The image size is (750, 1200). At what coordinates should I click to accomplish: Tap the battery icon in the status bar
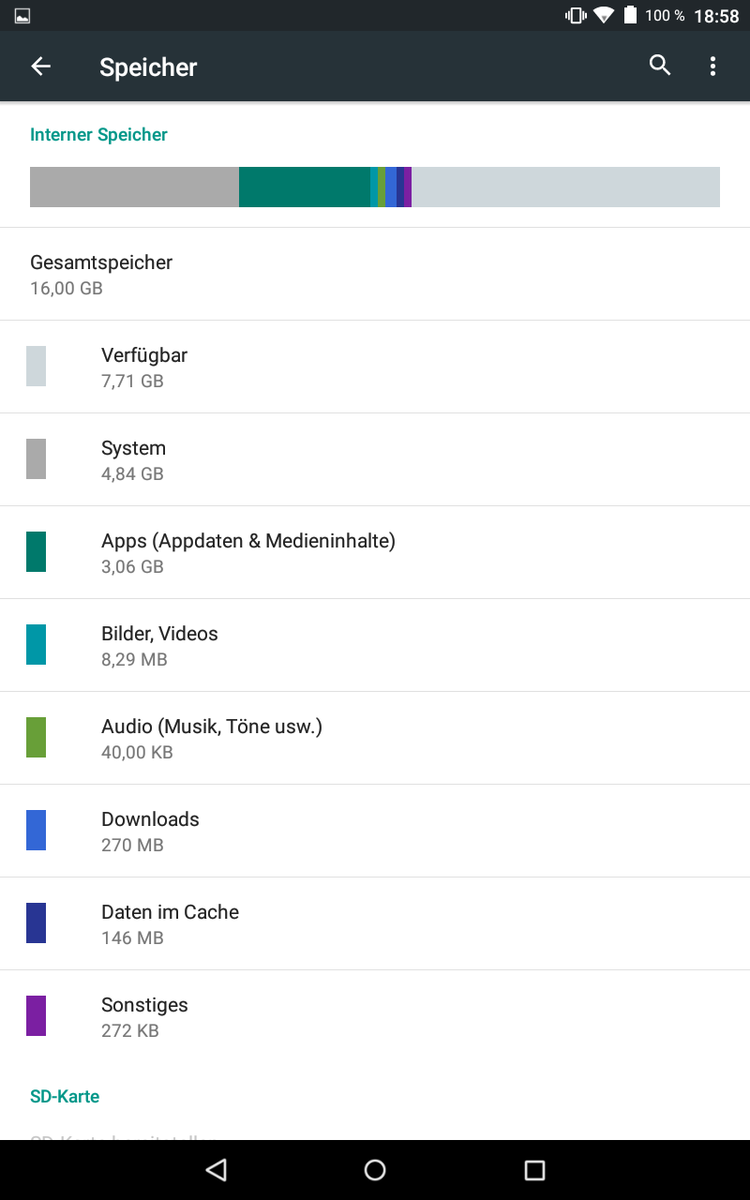[x=630, y=15]
